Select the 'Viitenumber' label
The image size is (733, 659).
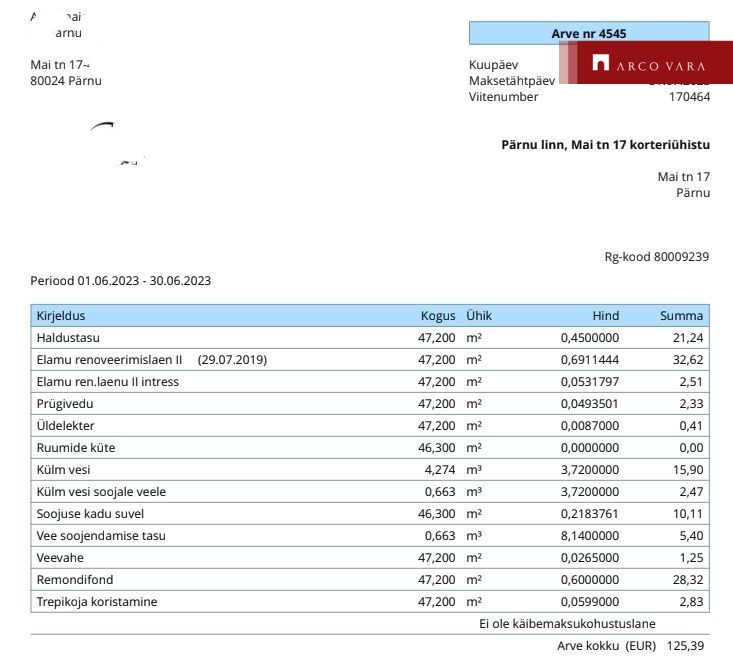[503, 97]
